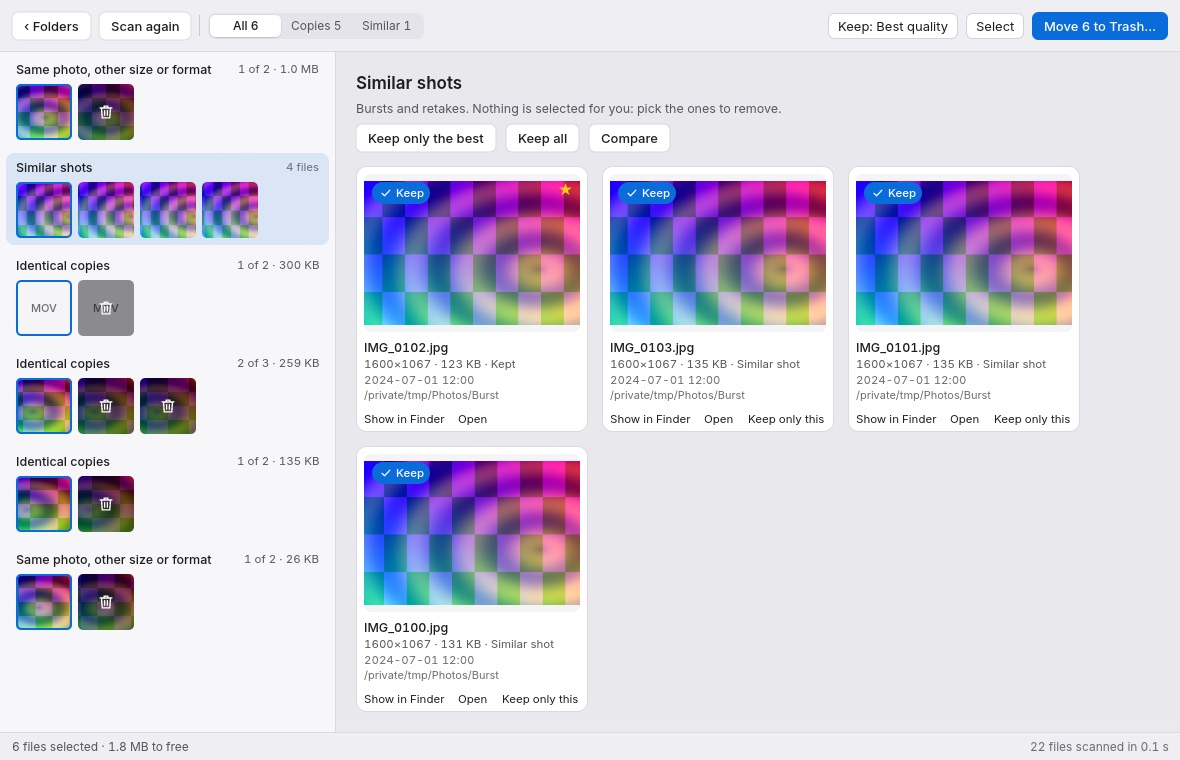Click the '22 files scanned in 0.1 s' status

point(1099,746)
